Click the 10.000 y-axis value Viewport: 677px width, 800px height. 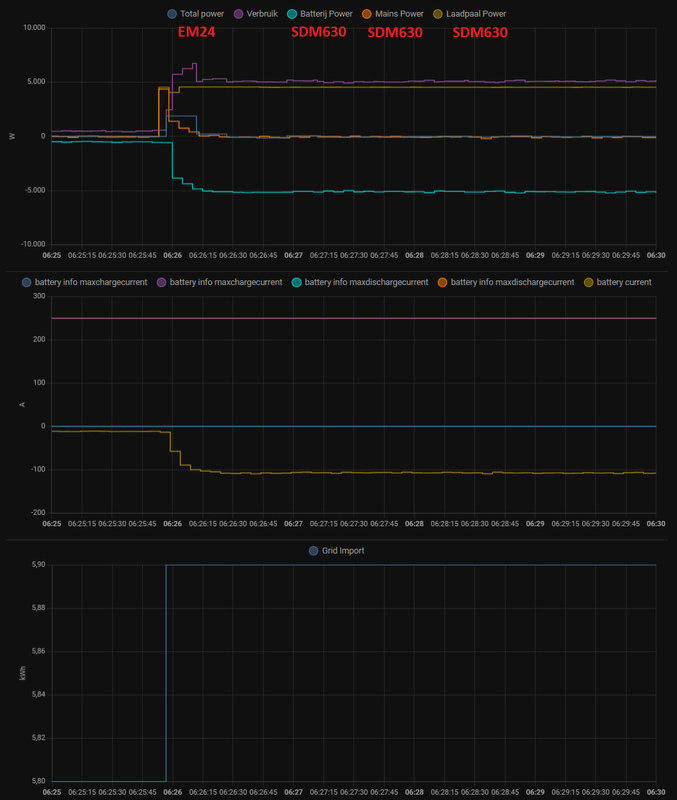click(x=34, y=28)
